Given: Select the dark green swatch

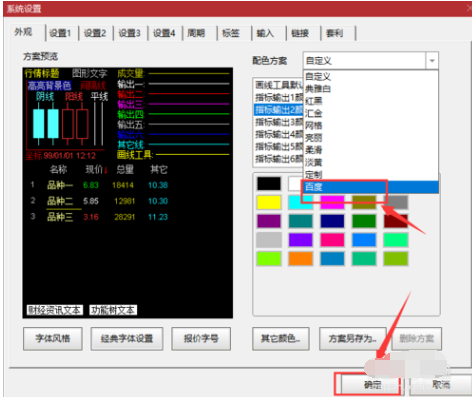Looking at the screenshot, I should (x=364, y=221).
